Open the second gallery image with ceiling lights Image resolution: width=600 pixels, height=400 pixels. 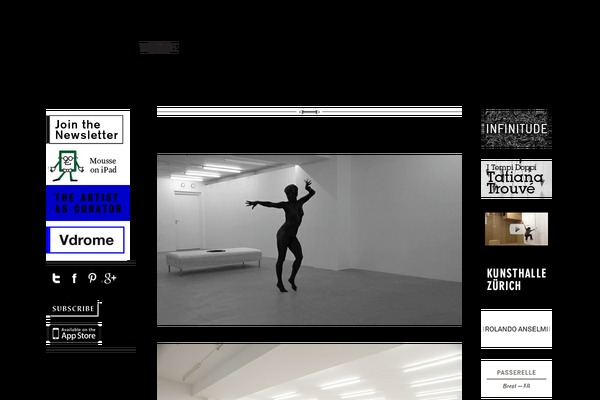pos(309,372)
